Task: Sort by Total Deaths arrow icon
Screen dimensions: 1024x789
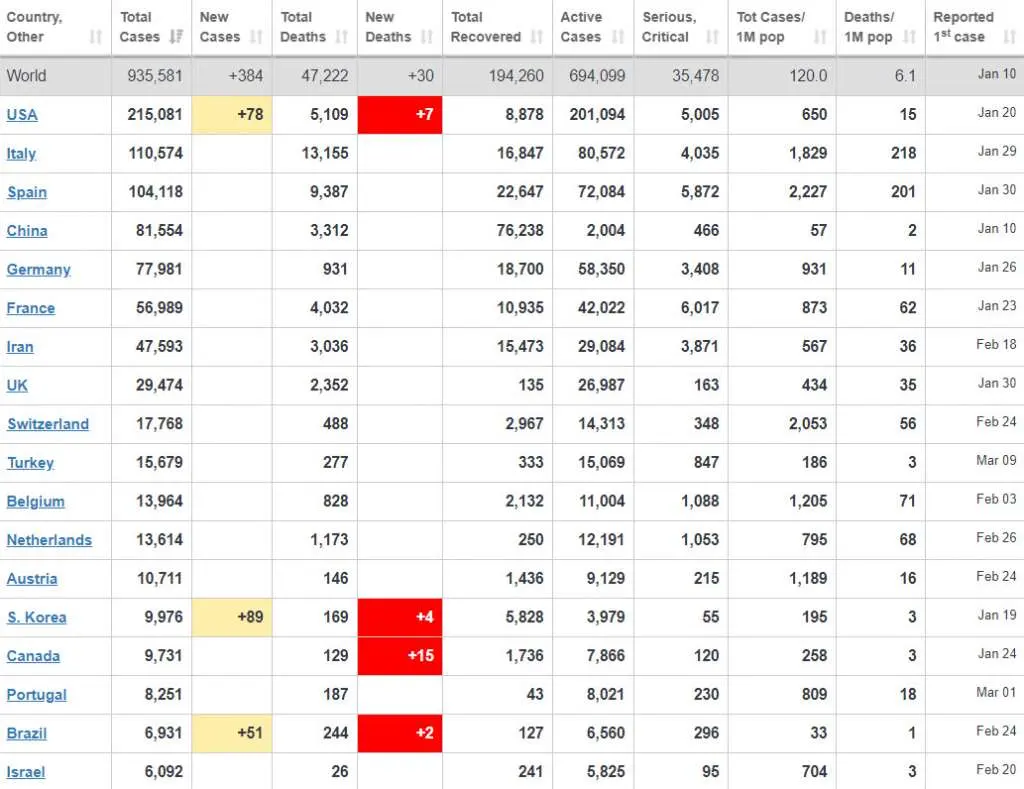Action: point(342,37)
